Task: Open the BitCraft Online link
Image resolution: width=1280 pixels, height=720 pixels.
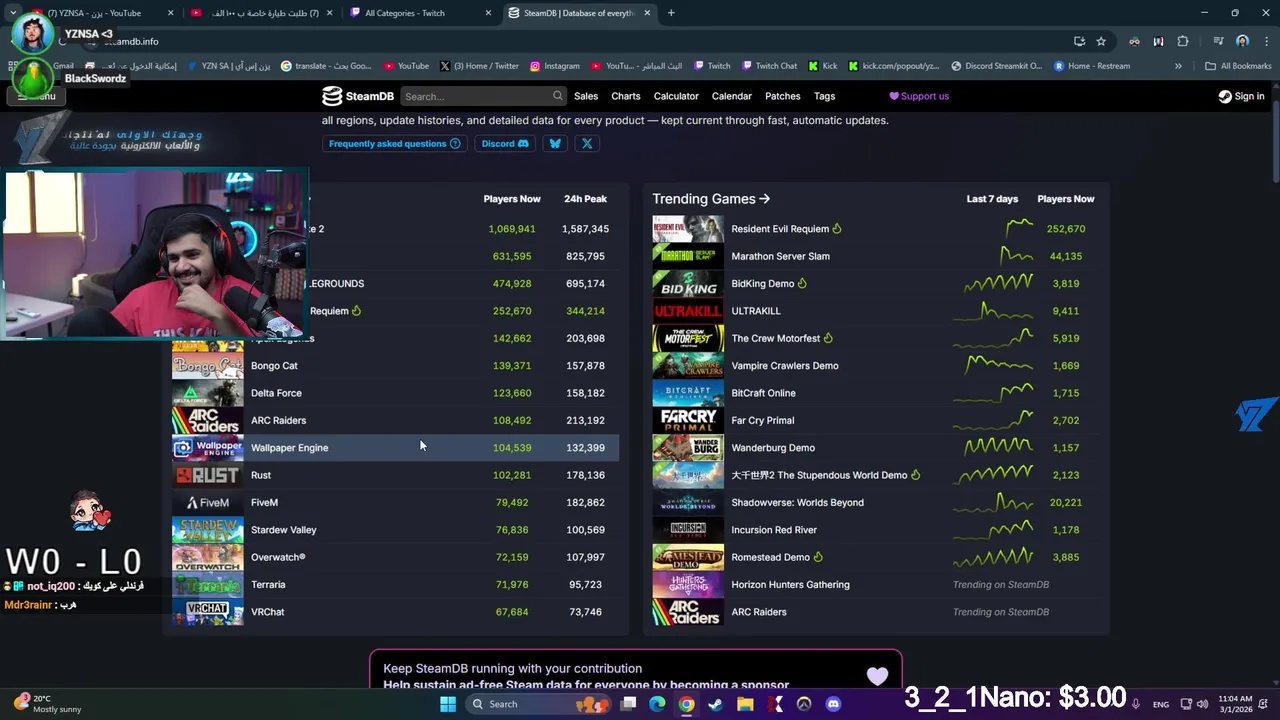Action: pyautogui.click(x=763, y=393)
